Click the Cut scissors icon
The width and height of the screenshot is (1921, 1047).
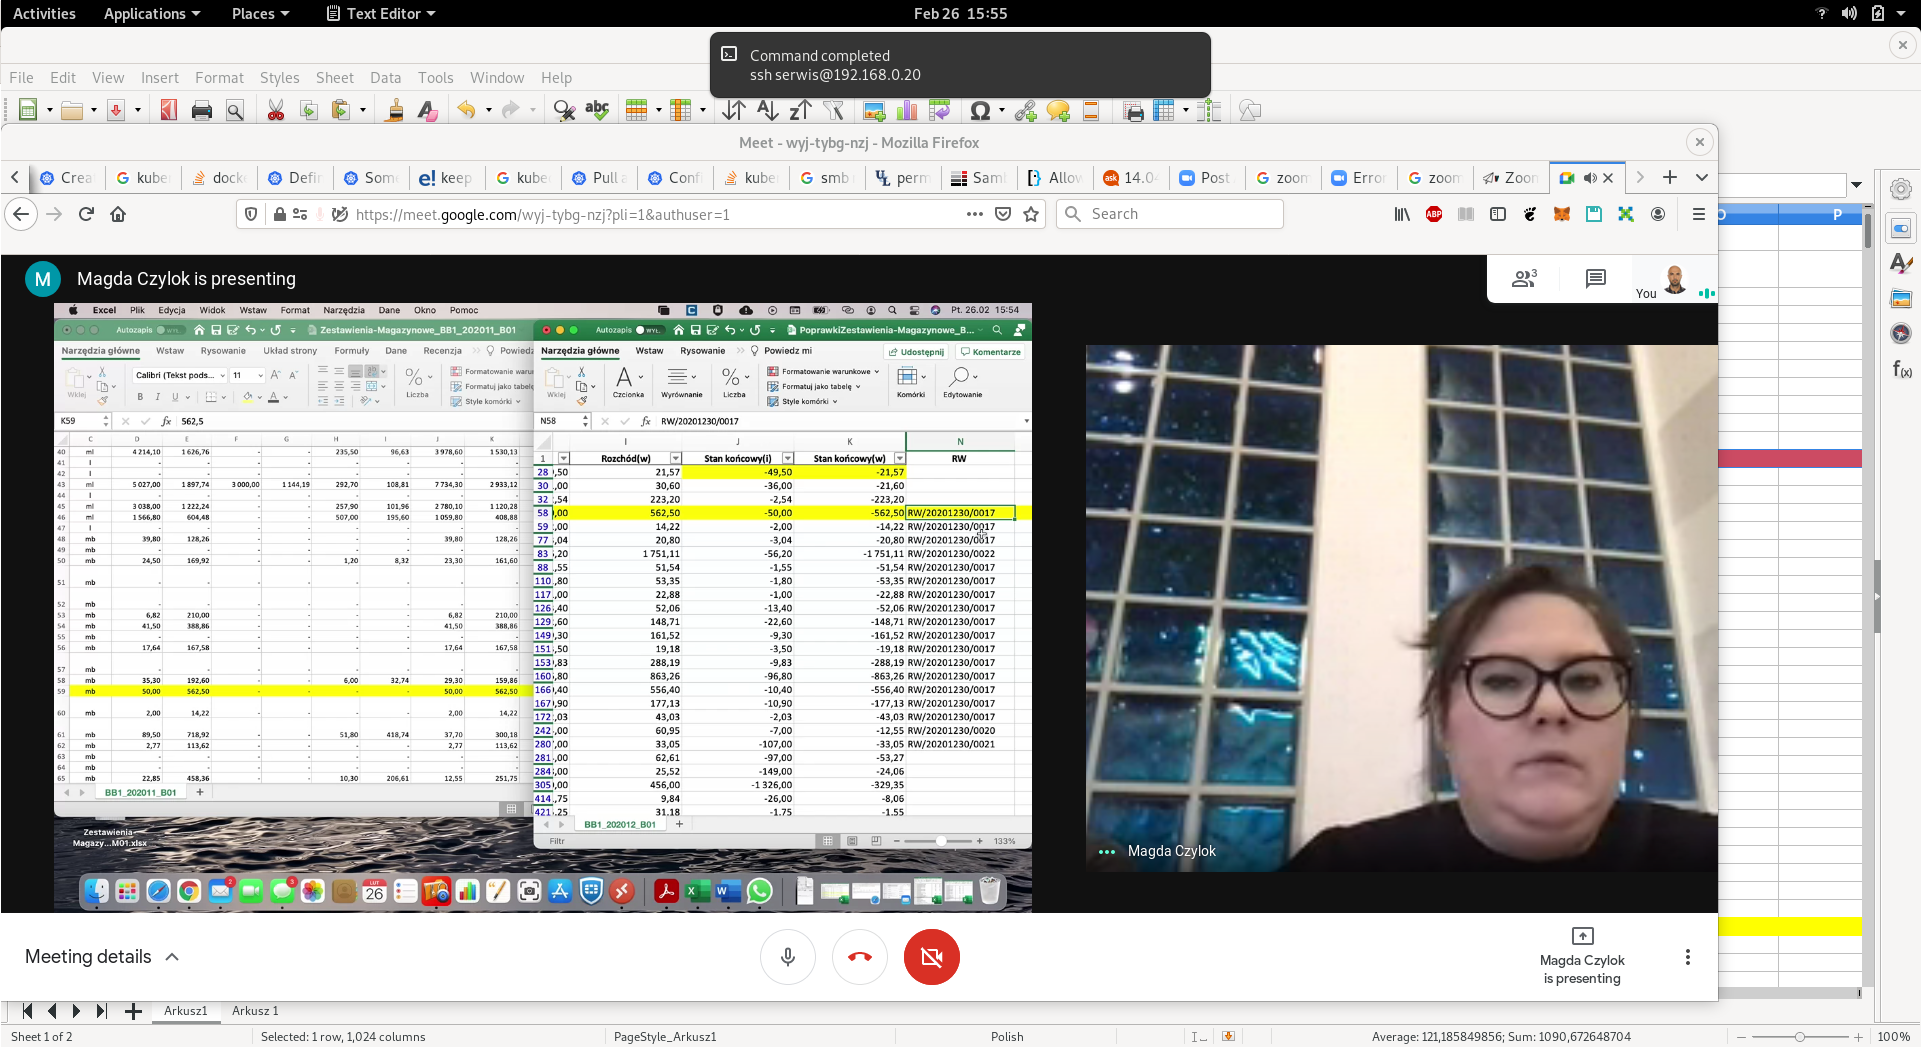pyautogui.click(x=276, y=111)
